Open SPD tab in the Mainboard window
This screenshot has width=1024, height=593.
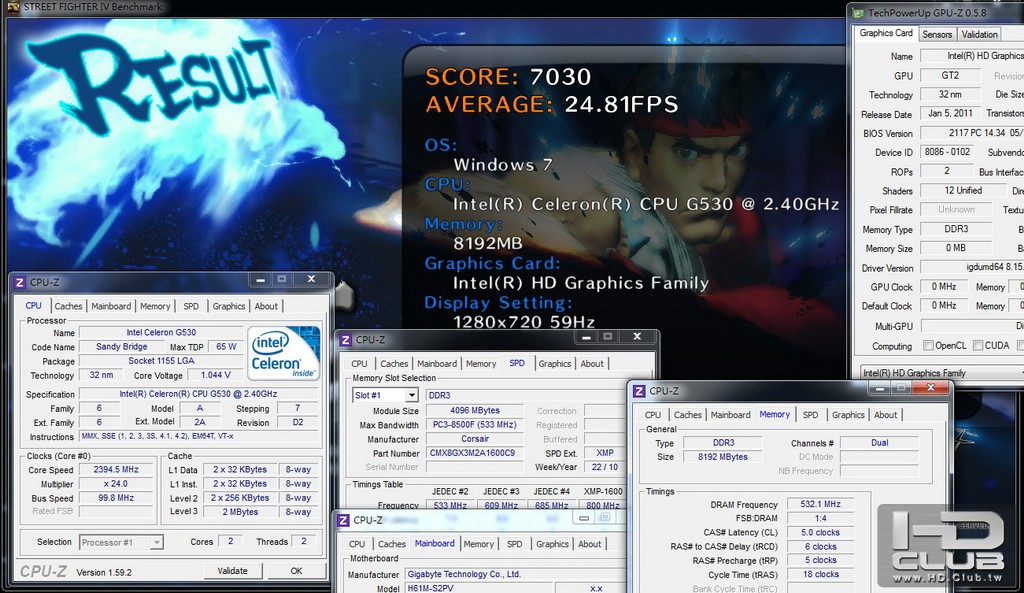515,543
